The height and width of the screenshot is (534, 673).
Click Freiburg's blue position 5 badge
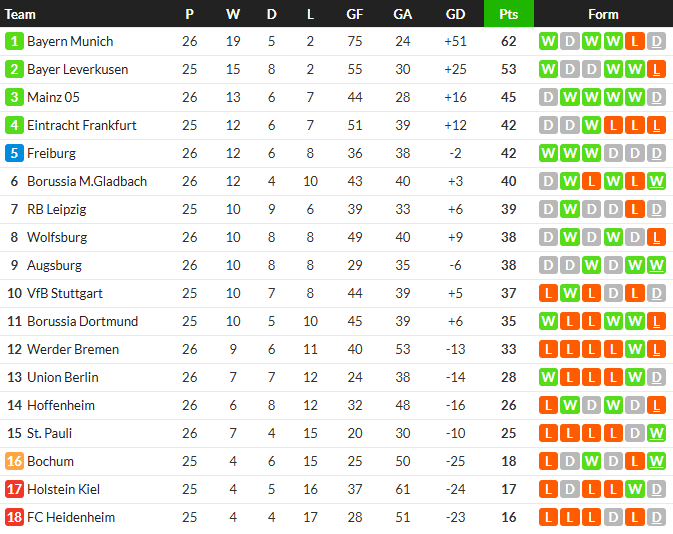(x=14, y=153)
